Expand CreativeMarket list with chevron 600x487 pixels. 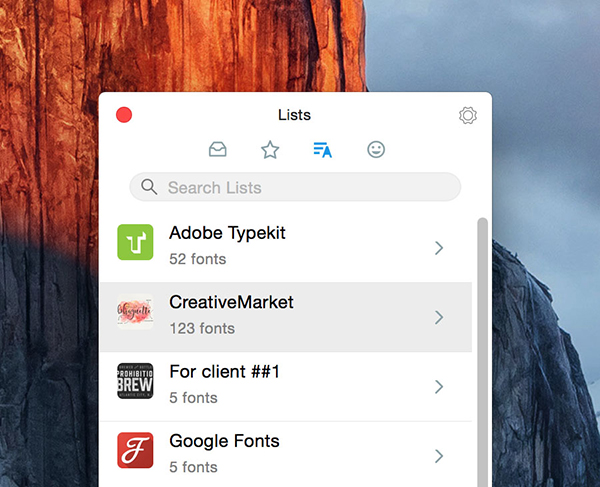point(439,317)
